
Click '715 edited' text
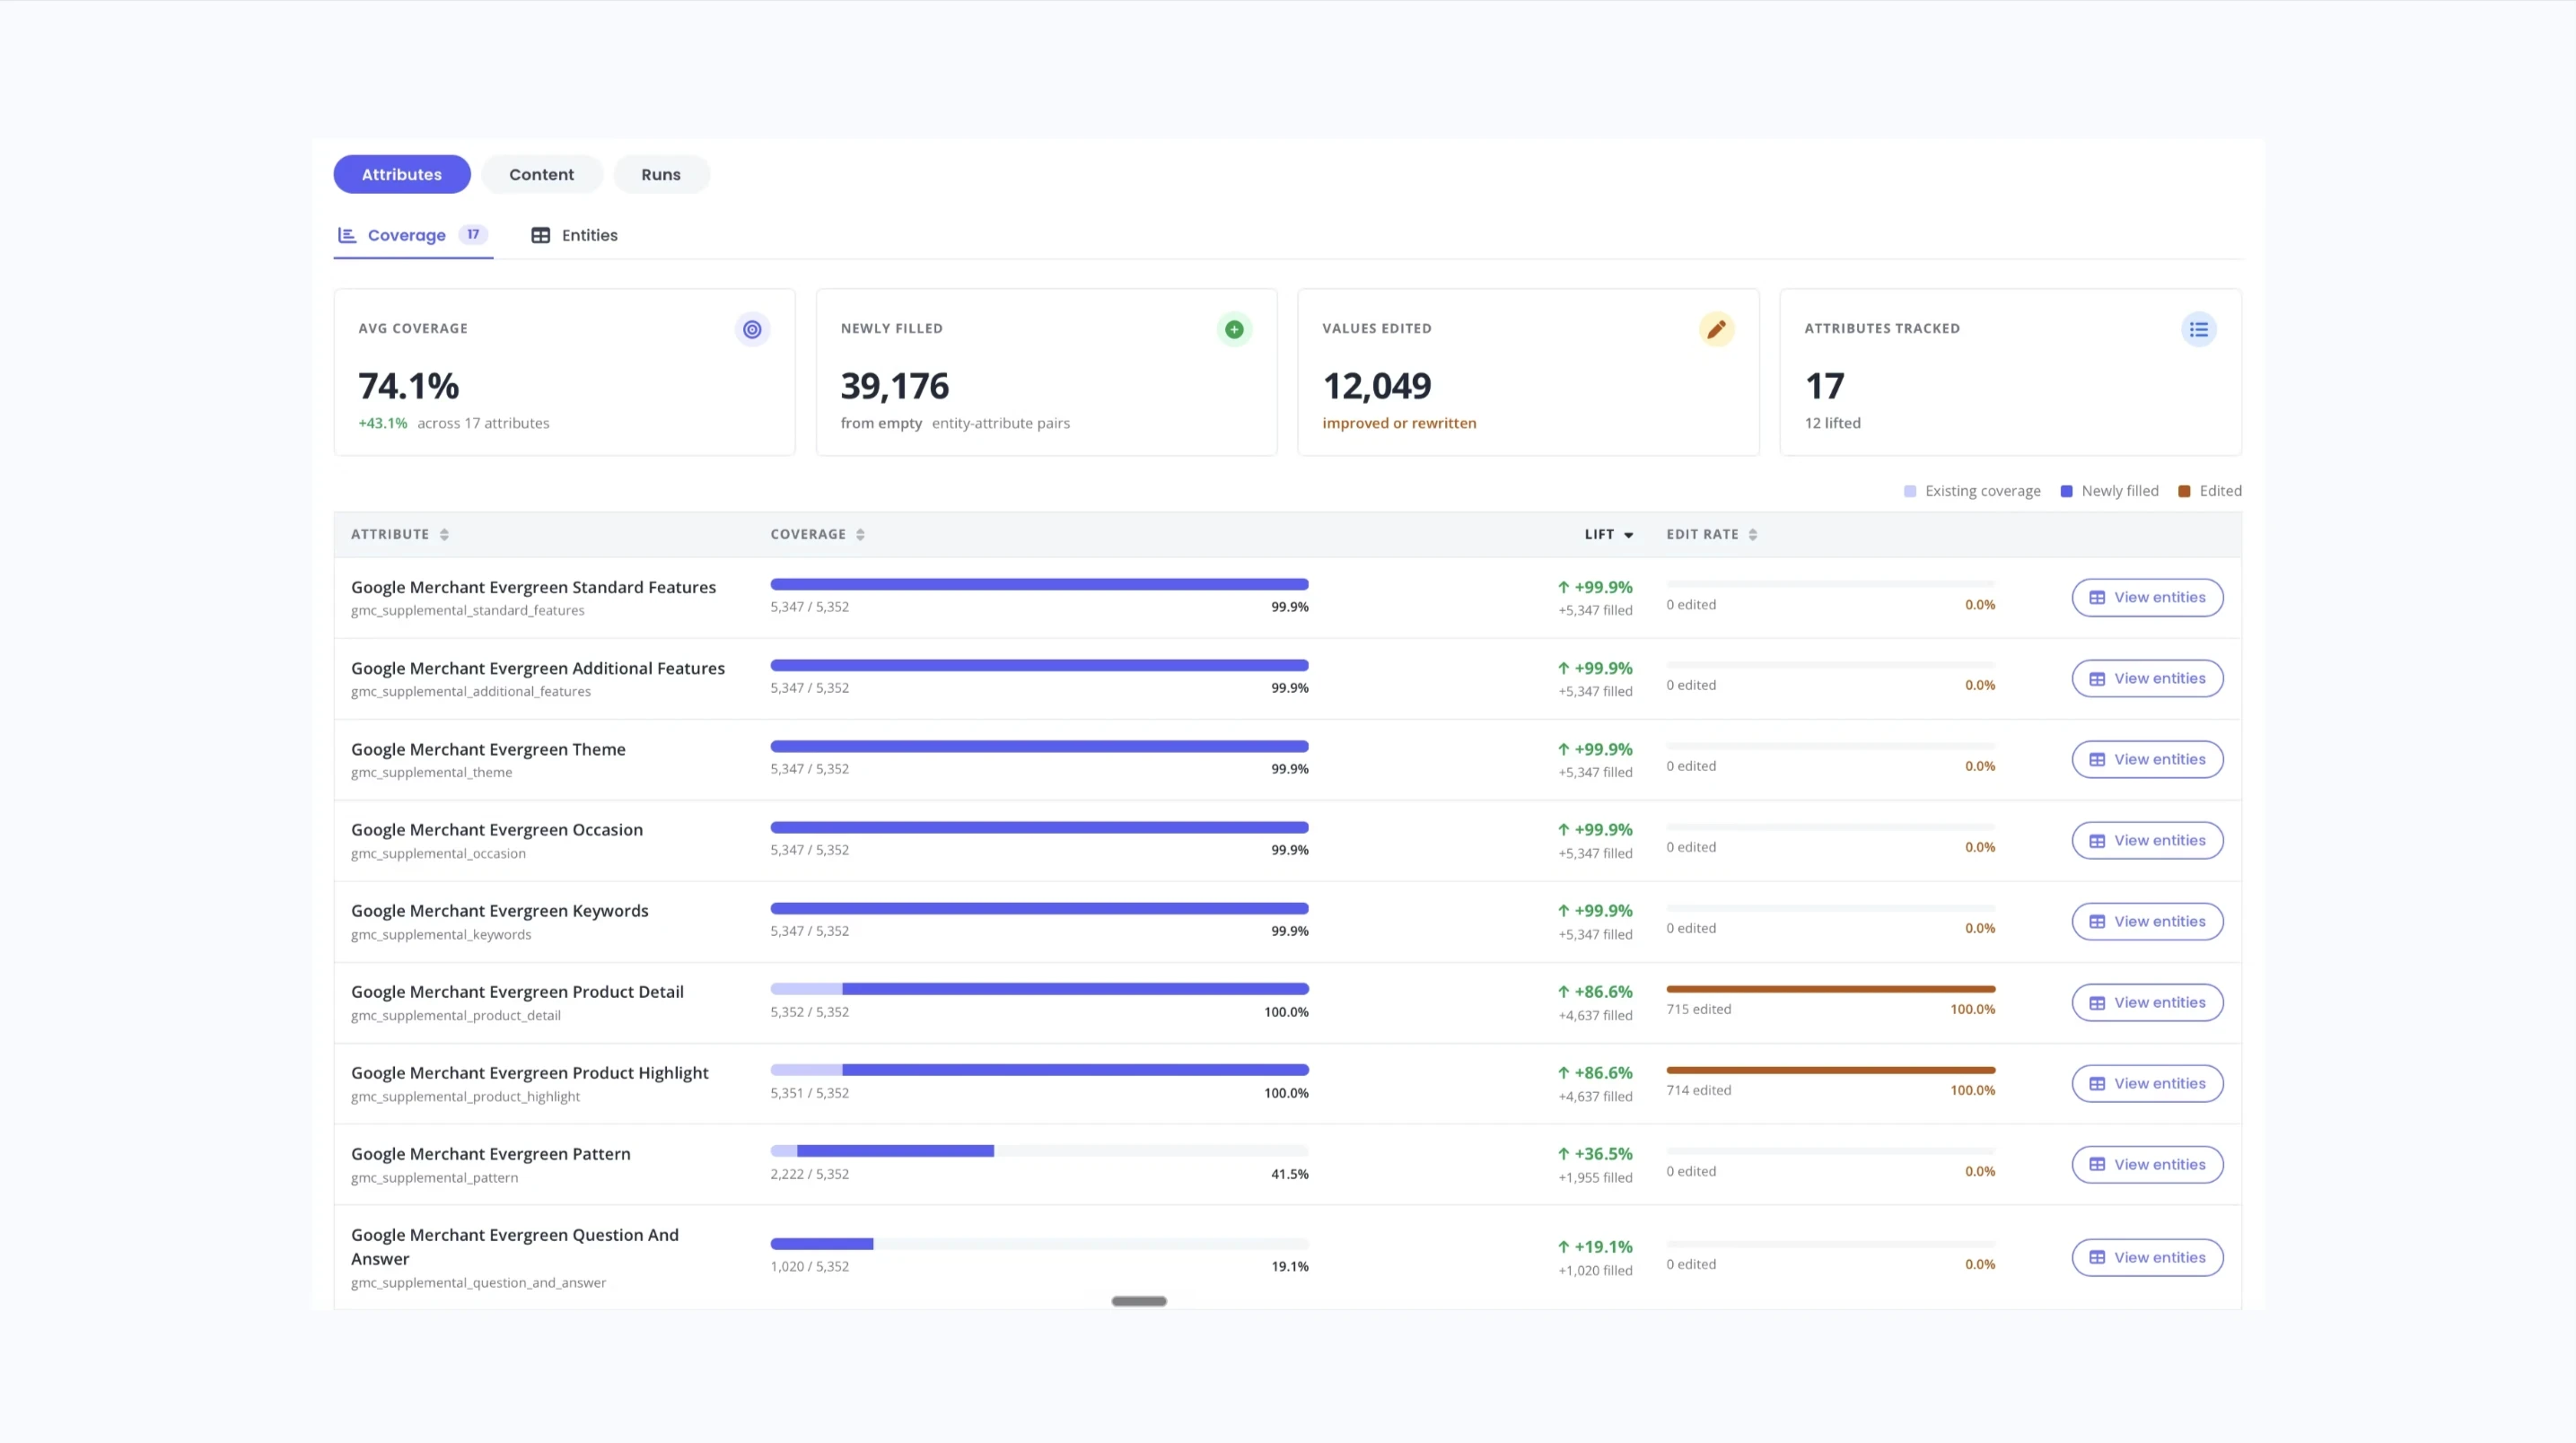tap(1698, 1009)
